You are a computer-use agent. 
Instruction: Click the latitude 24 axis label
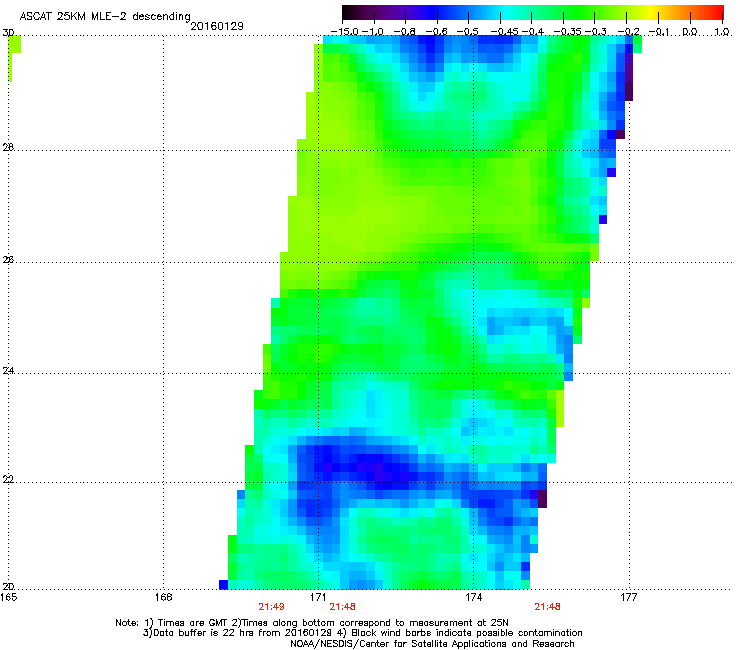tap(8, 371)
